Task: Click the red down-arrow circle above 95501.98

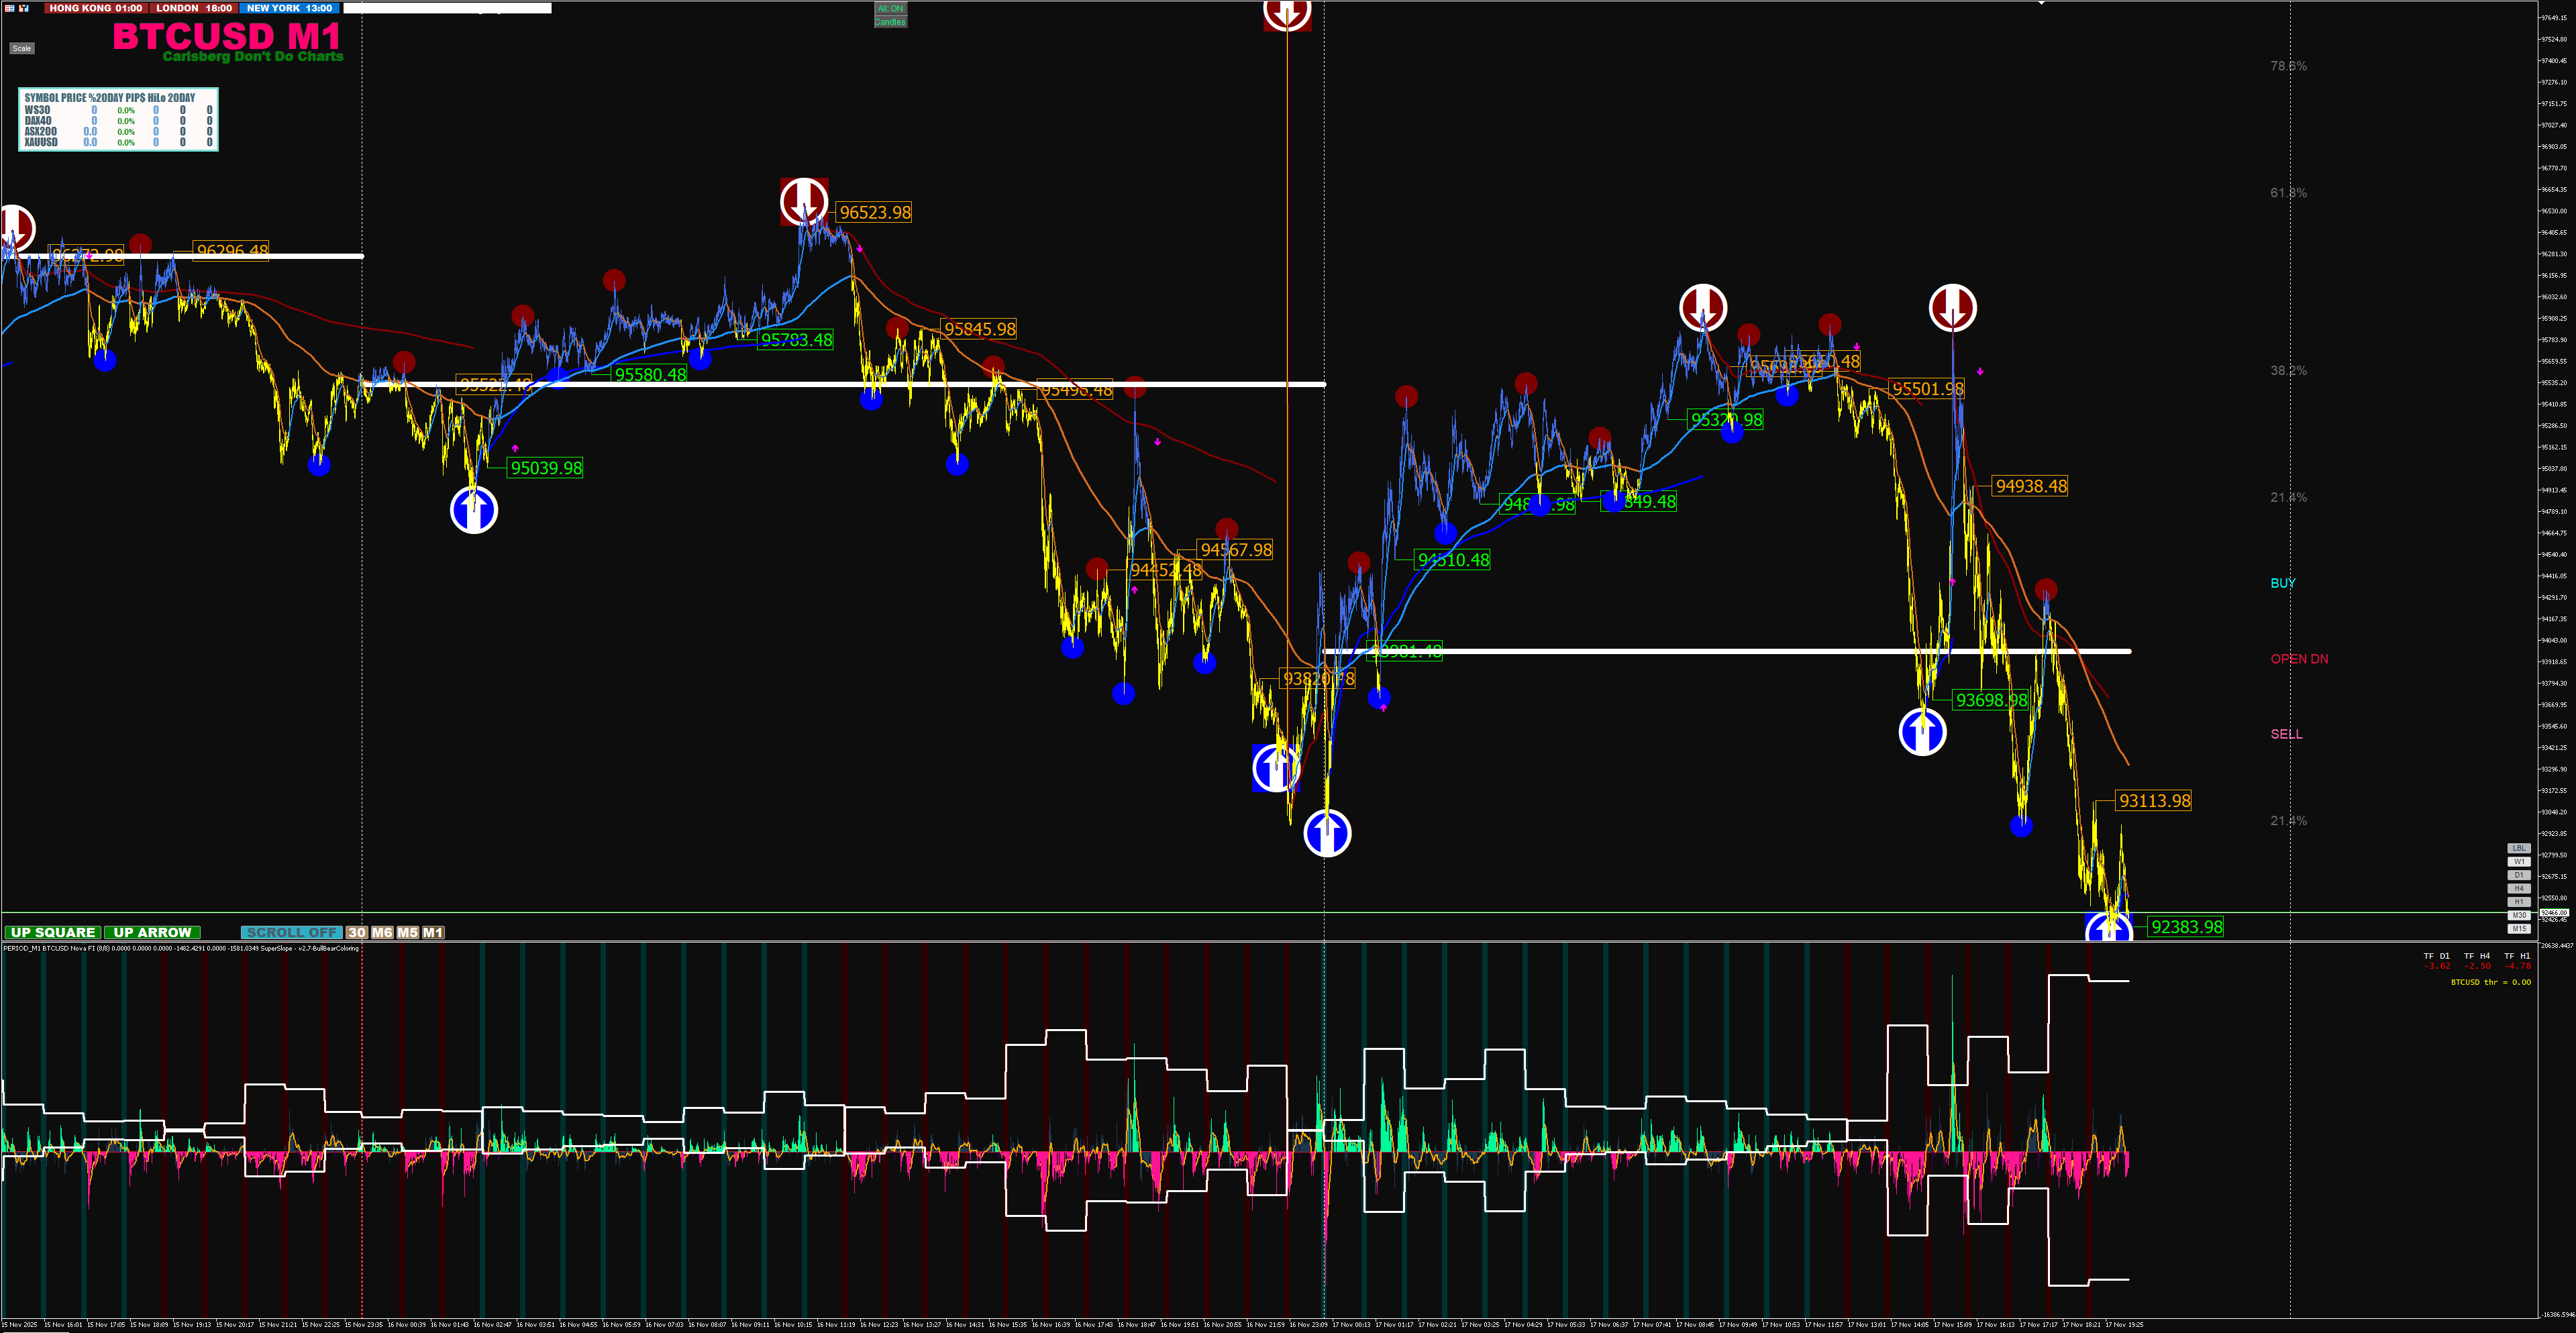Action: pyautogui.click(x=1952, y=307)
